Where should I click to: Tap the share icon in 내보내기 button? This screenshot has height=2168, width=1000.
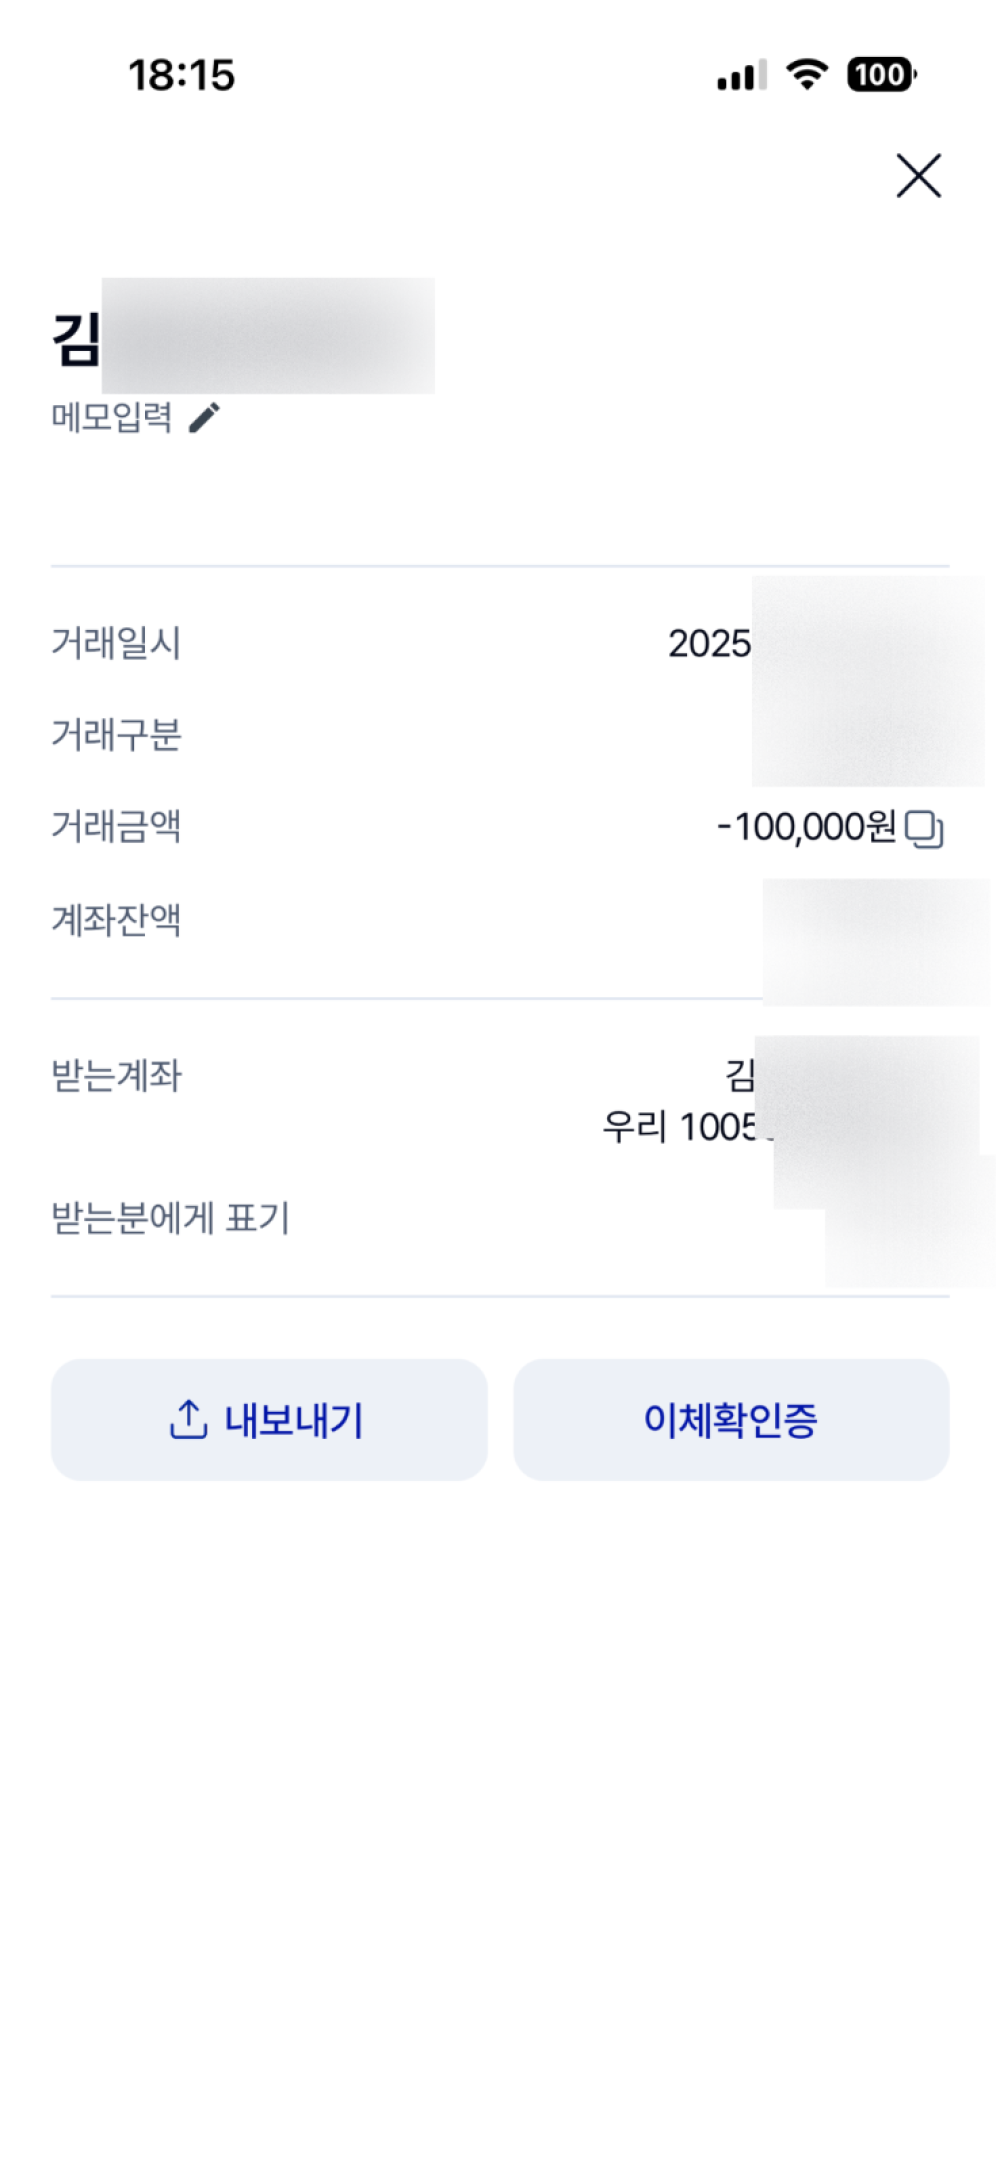pos(188,1419)
